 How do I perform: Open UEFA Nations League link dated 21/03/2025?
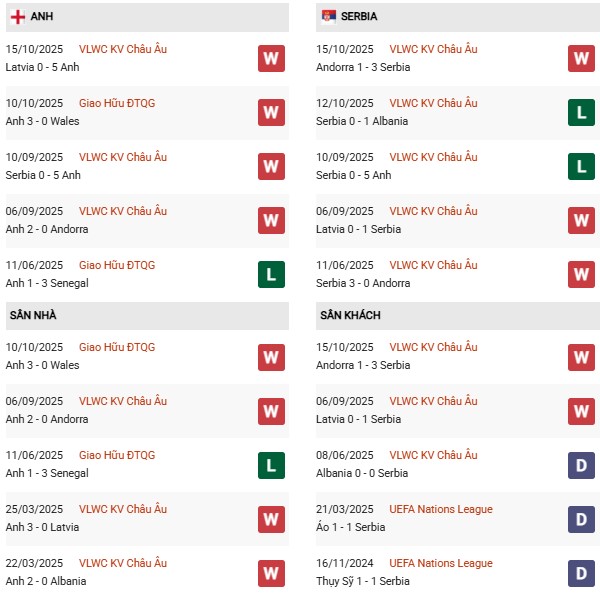[442, 509]
